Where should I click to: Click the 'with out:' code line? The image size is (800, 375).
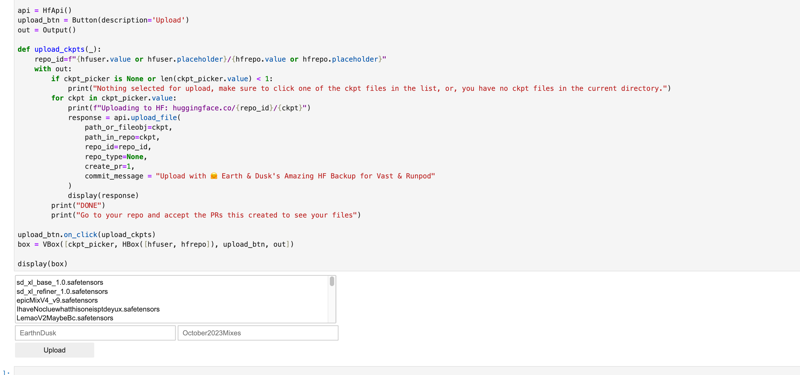coord(54,69)
